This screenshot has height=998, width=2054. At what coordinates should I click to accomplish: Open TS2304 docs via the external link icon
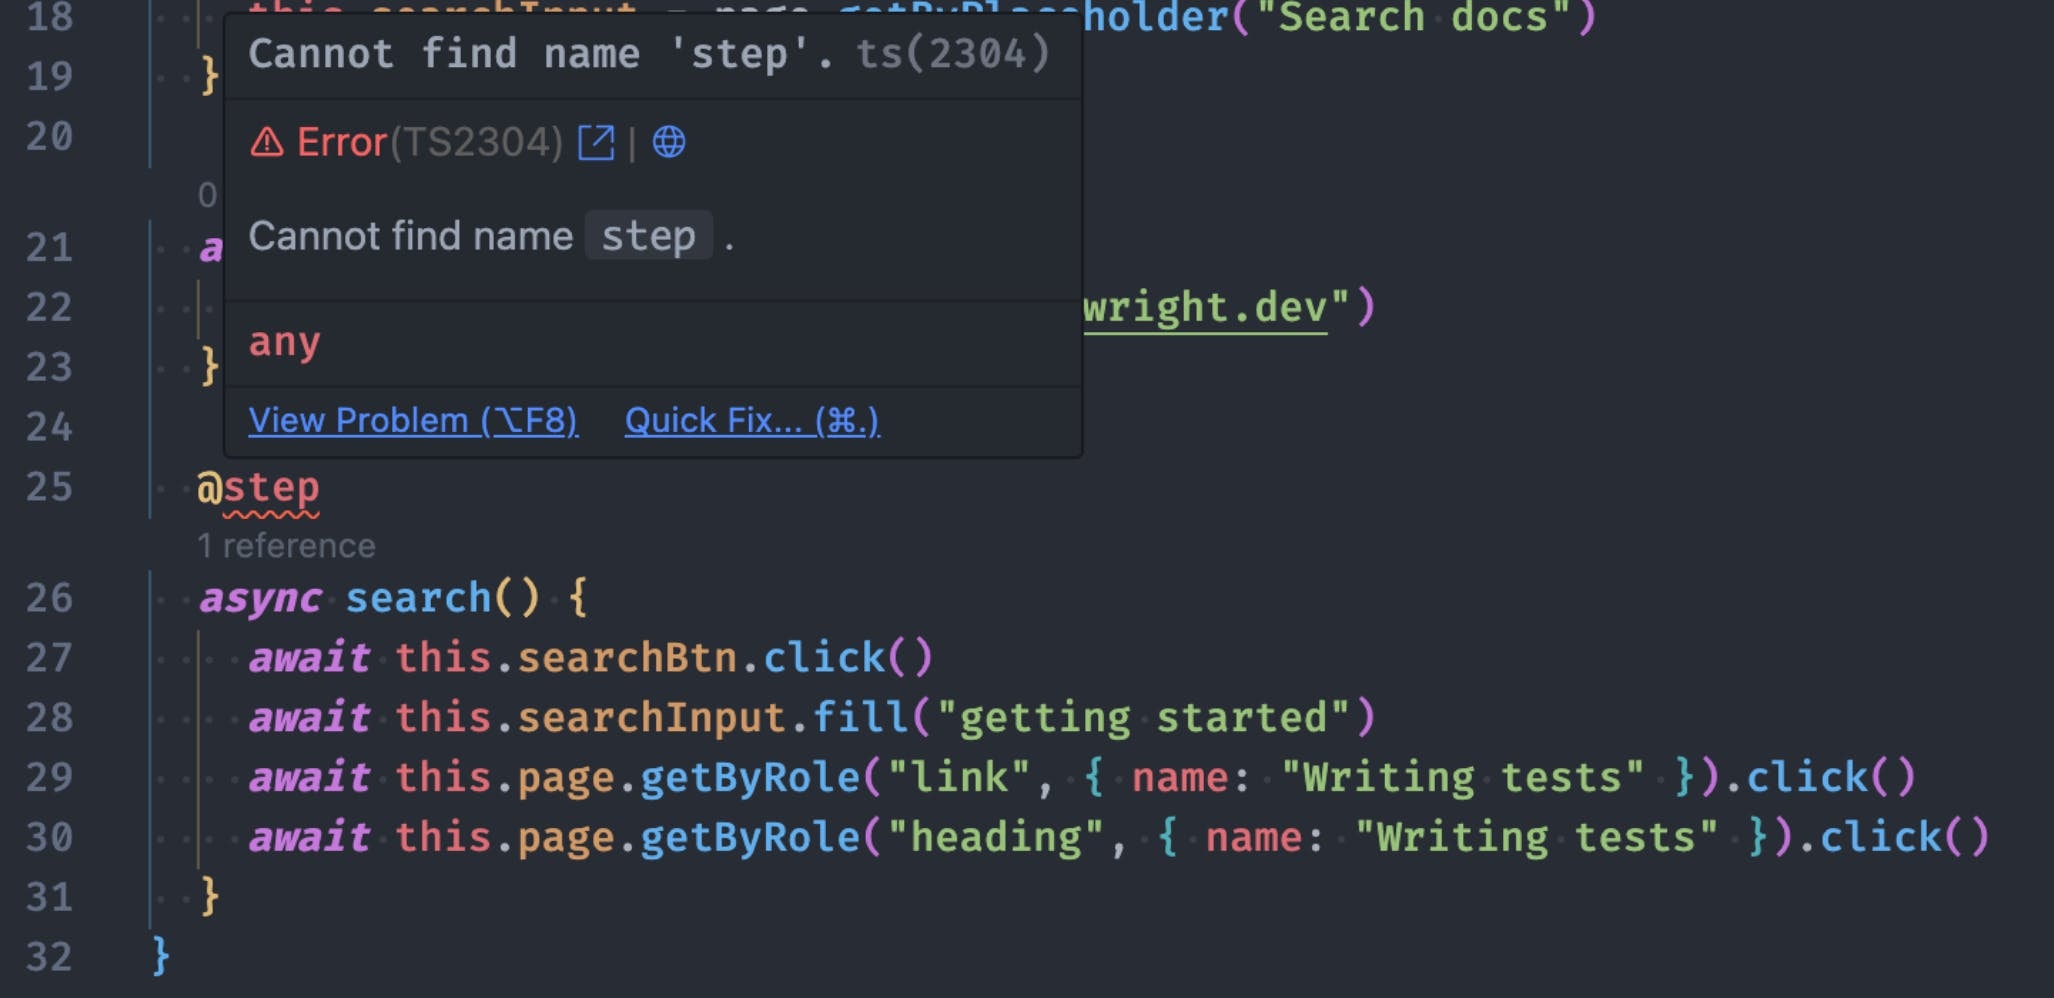click(x=598, y=142)
